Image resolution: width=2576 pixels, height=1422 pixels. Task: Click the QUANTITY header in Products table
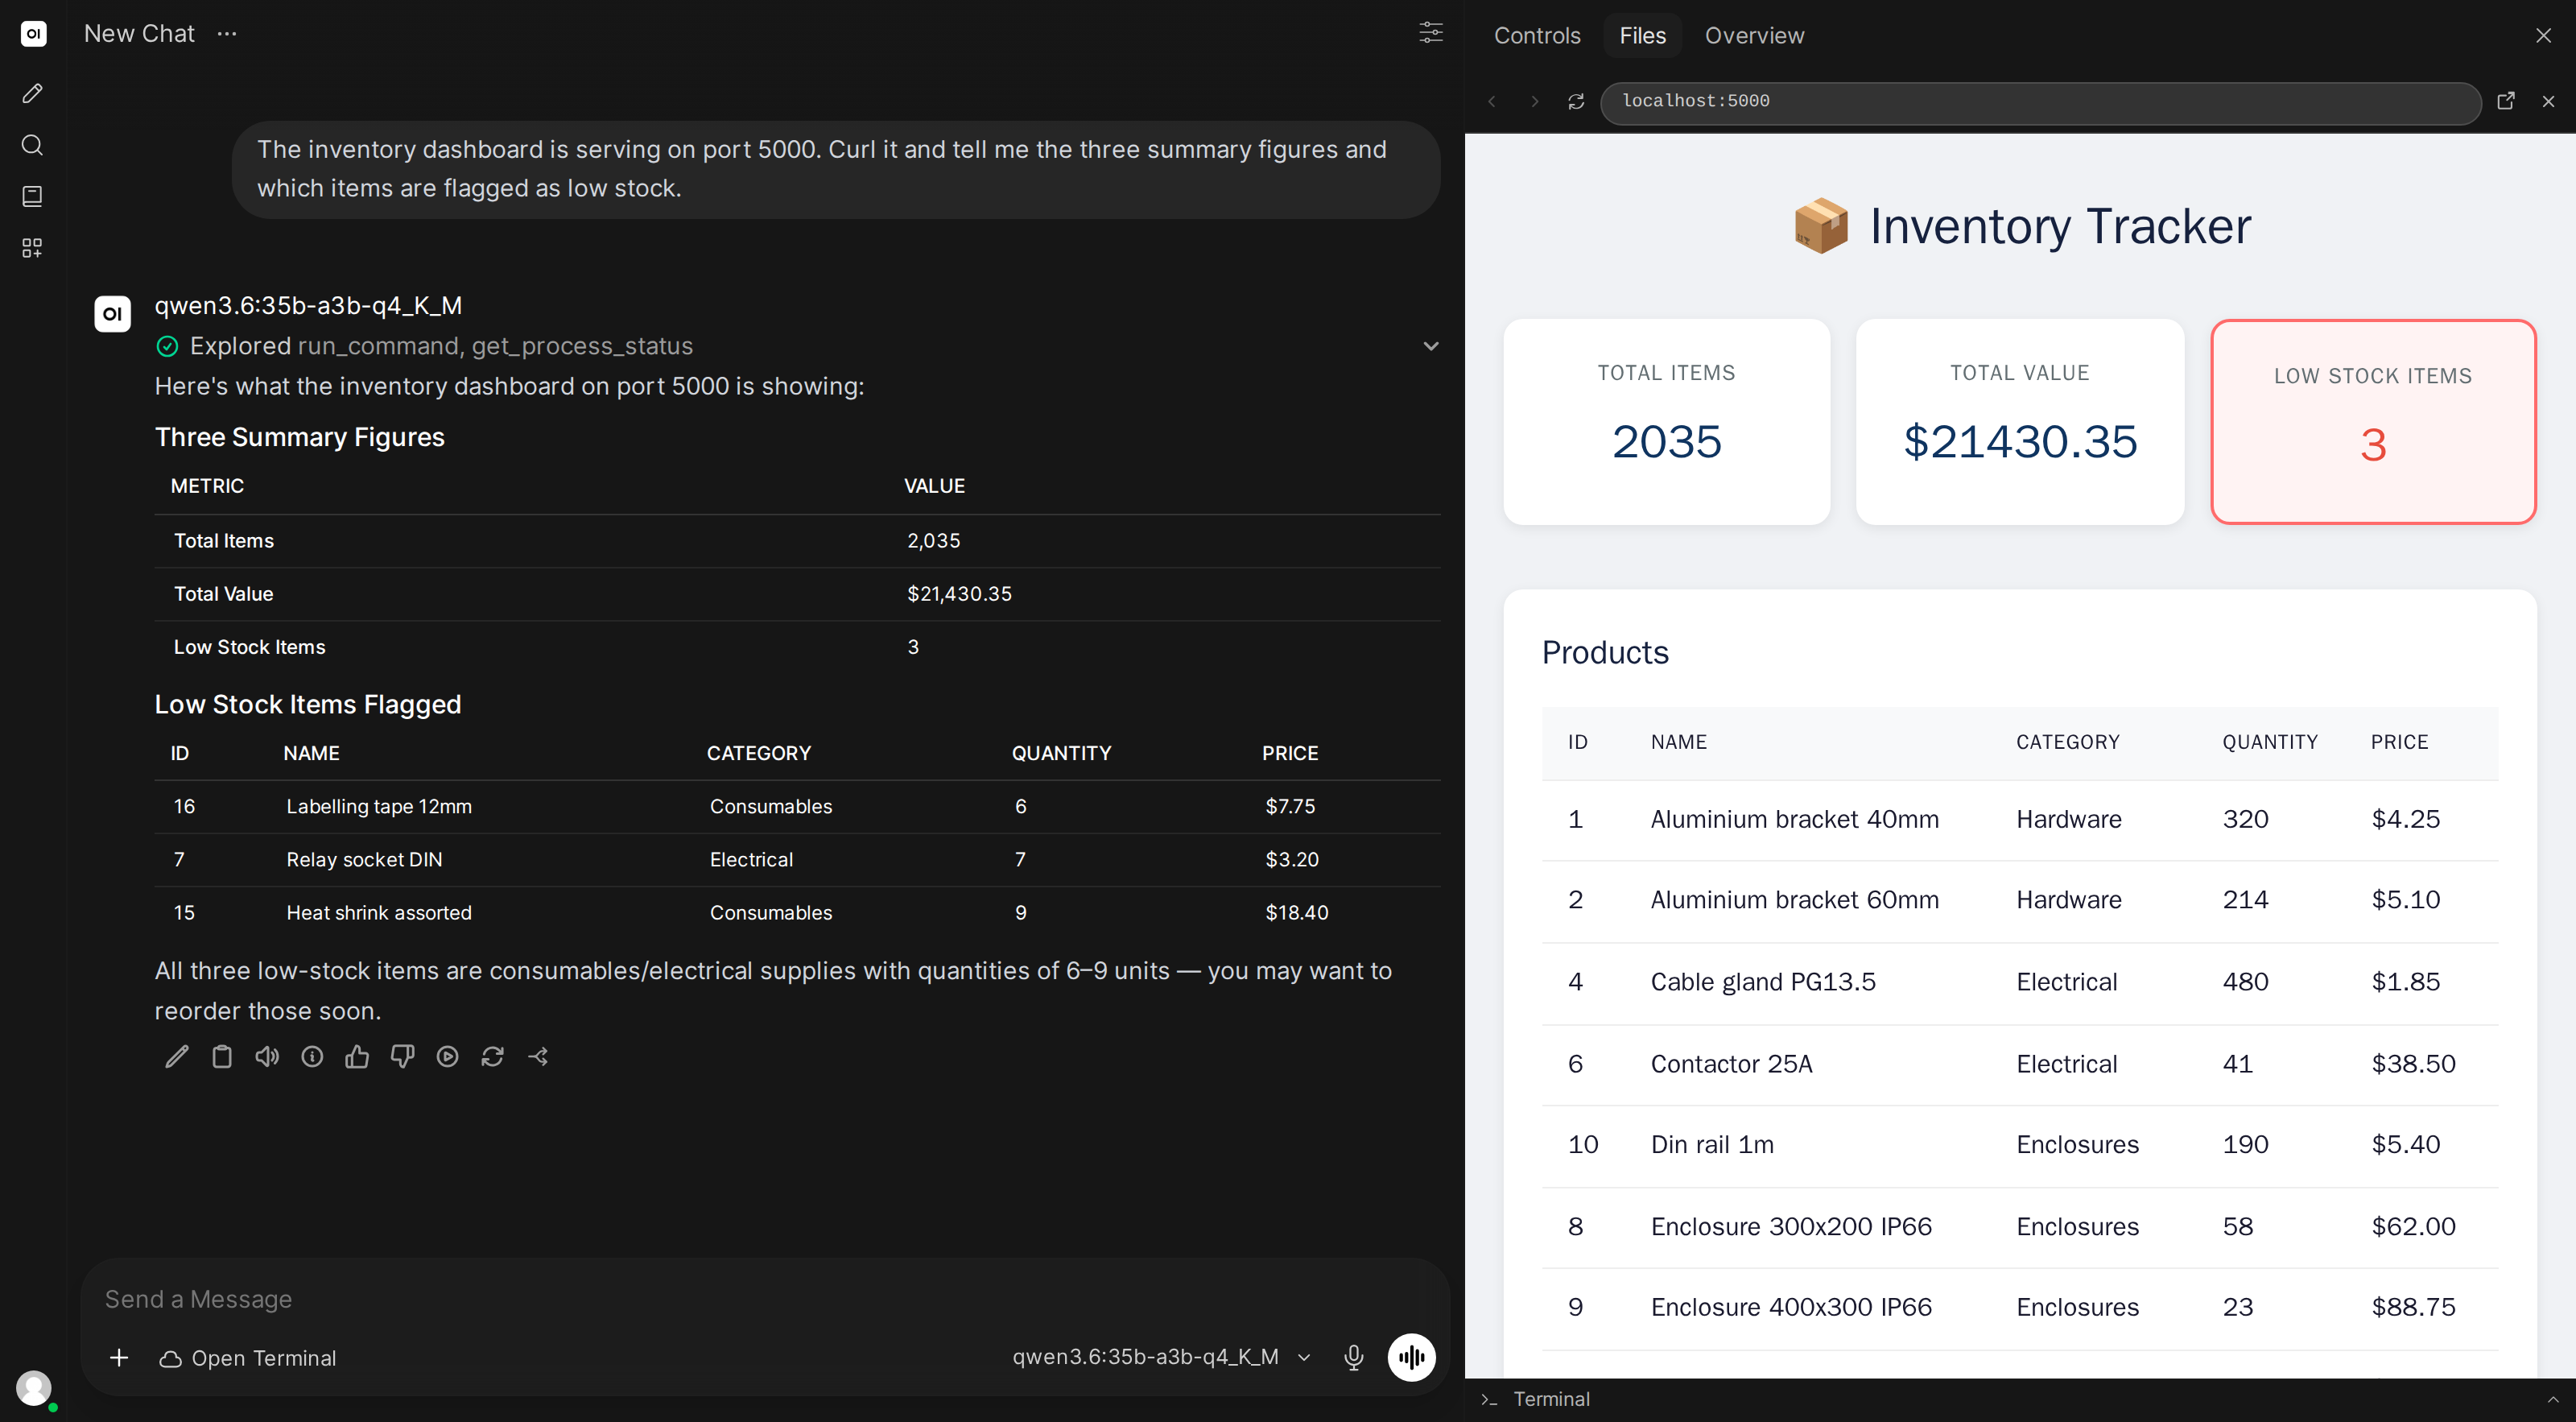[x=2270, y=742]
